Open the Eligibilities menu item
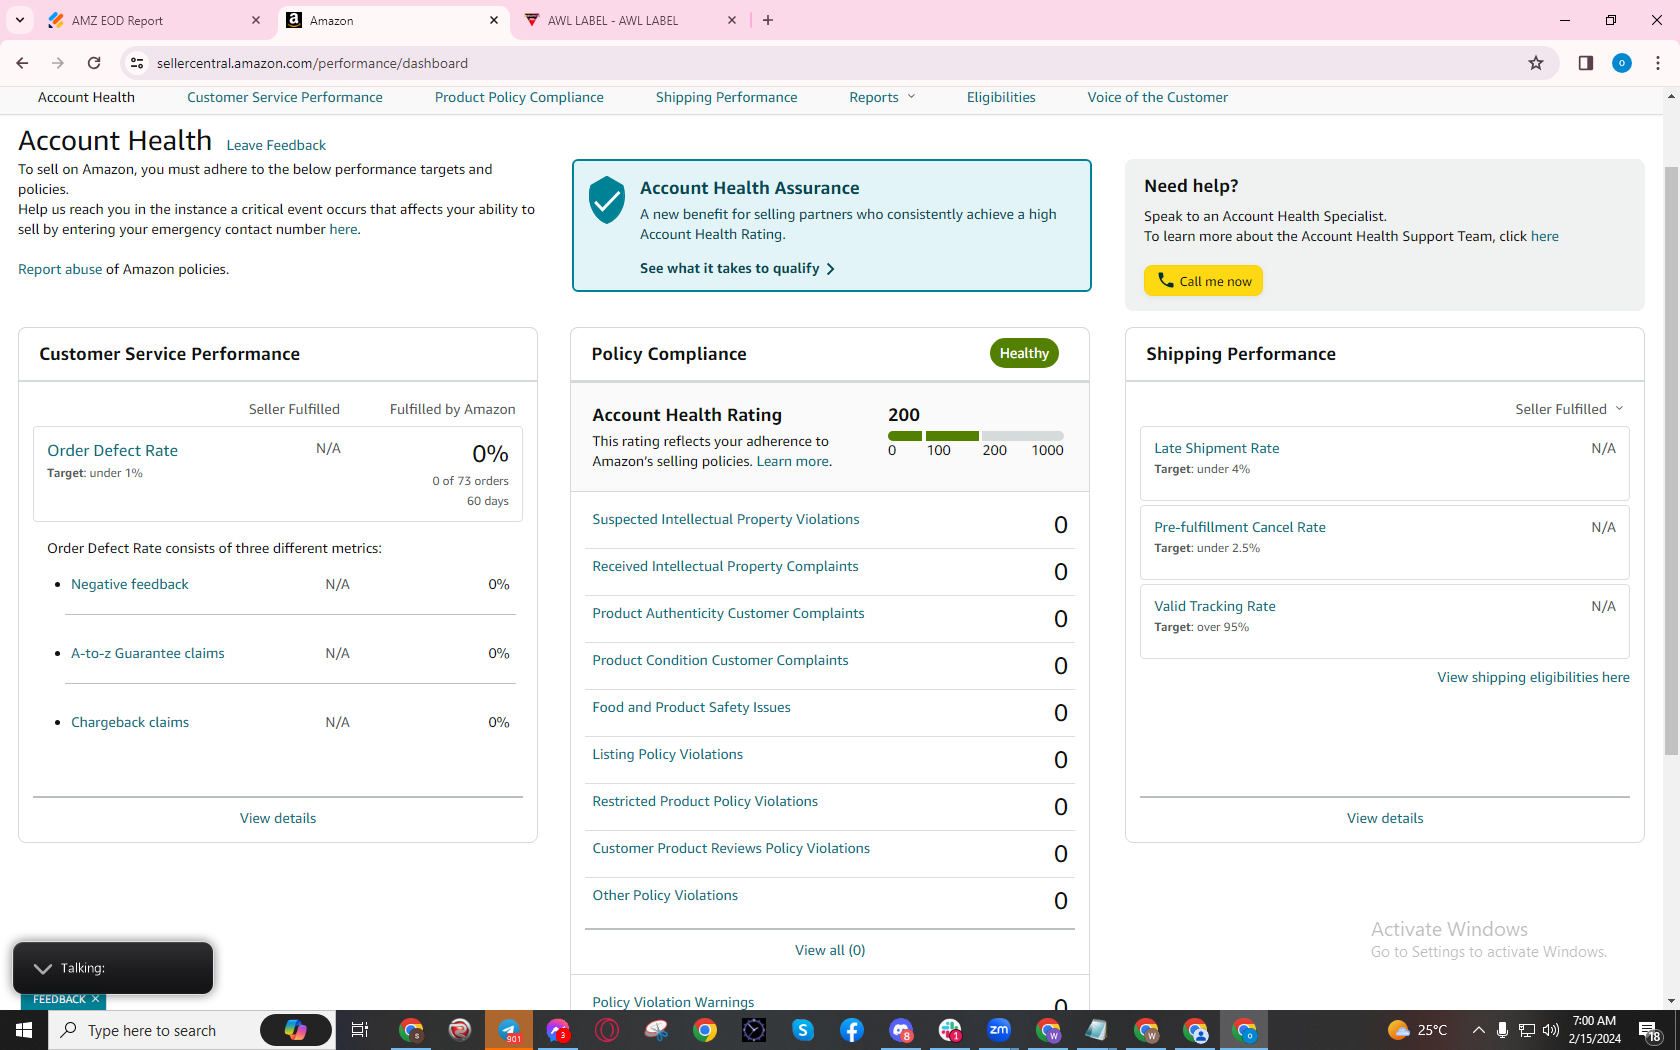The image size is (1680, 1050). 1001,97
